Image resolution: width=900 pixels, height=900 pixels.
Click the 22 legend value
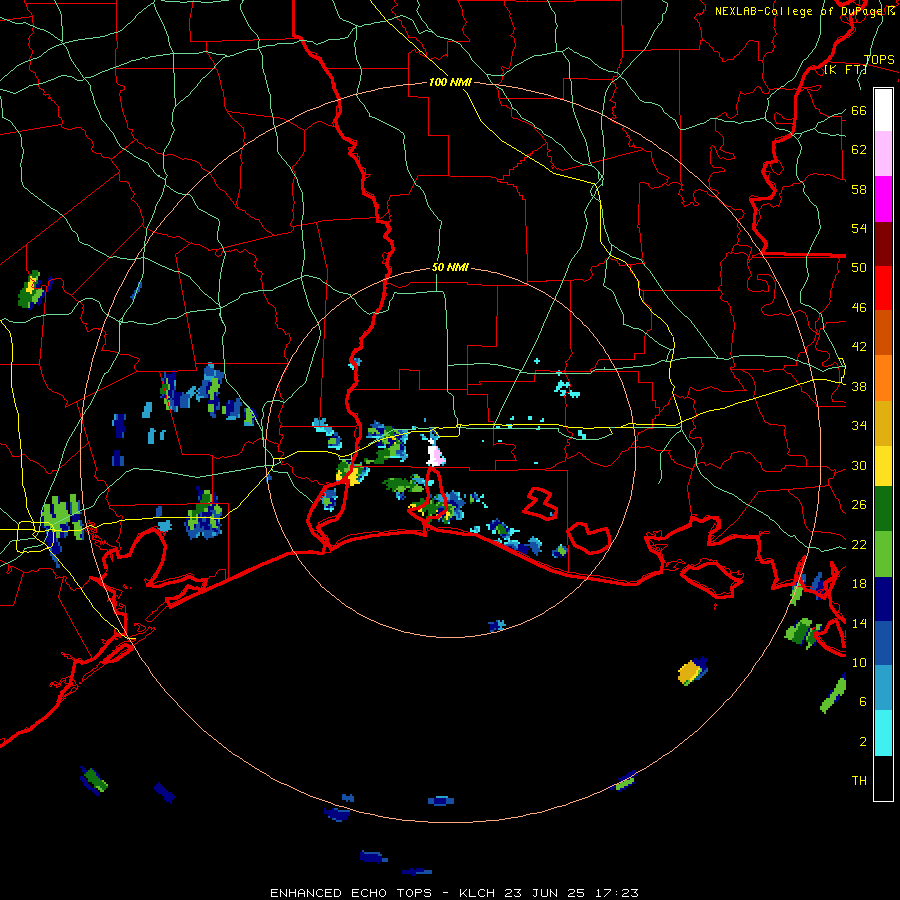coord(859,545)
